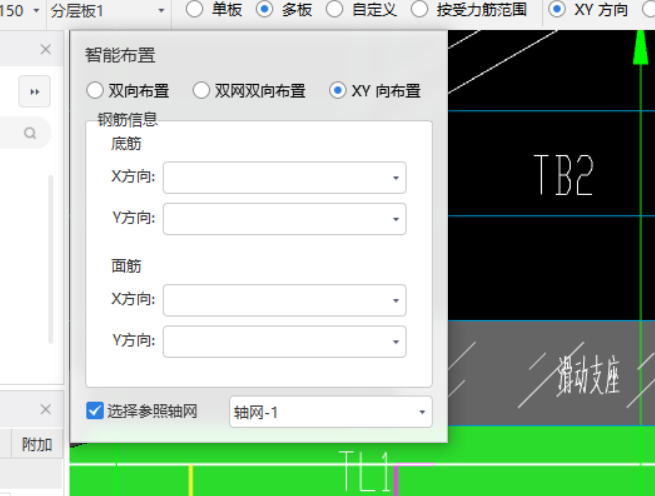Open 面筋 X方向 dropdown
Image resolution: width=655 pixels, height=496 pixels.
pyautogui.click(x=284, y=300)
